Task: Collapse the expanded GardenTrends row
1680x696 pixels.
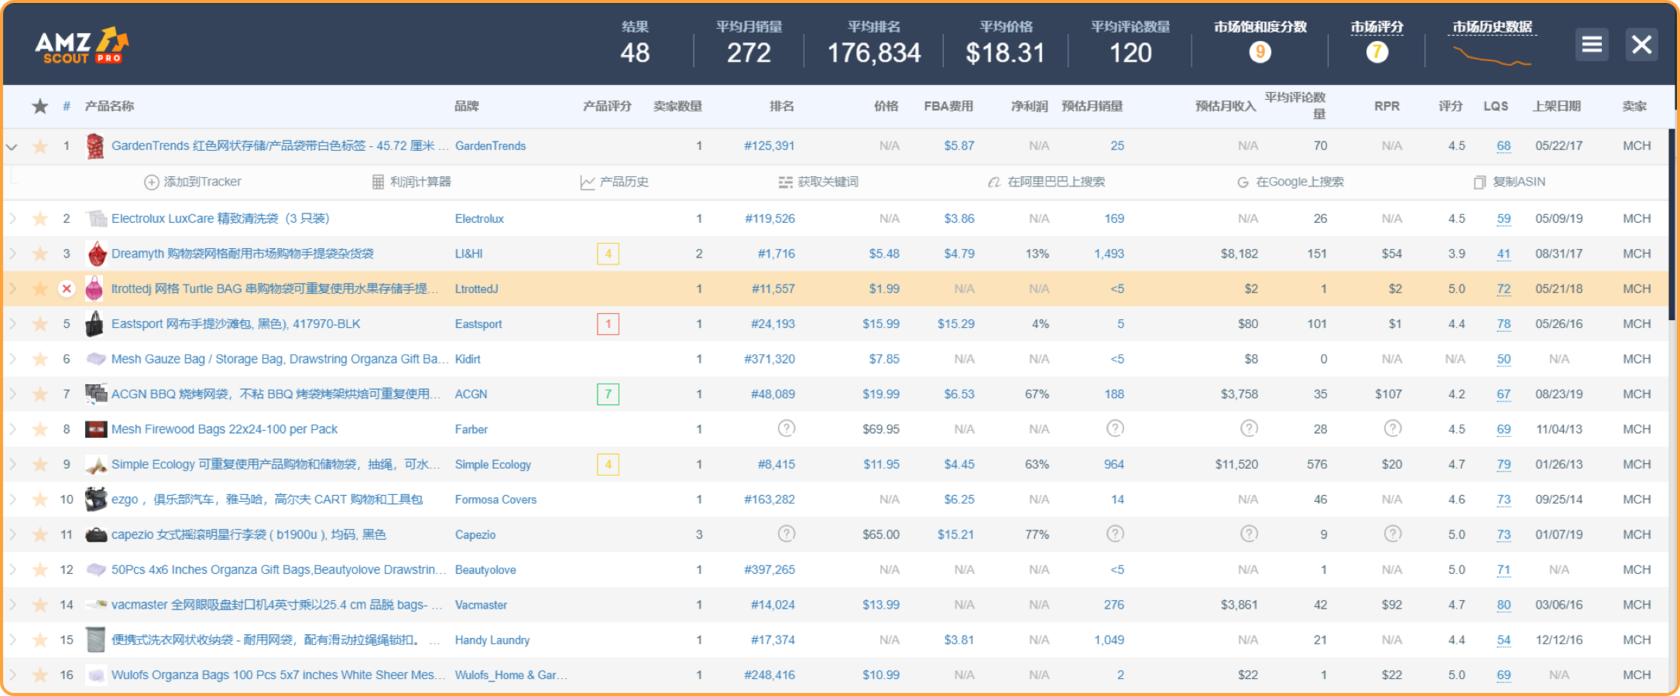Action: (12, 146)
